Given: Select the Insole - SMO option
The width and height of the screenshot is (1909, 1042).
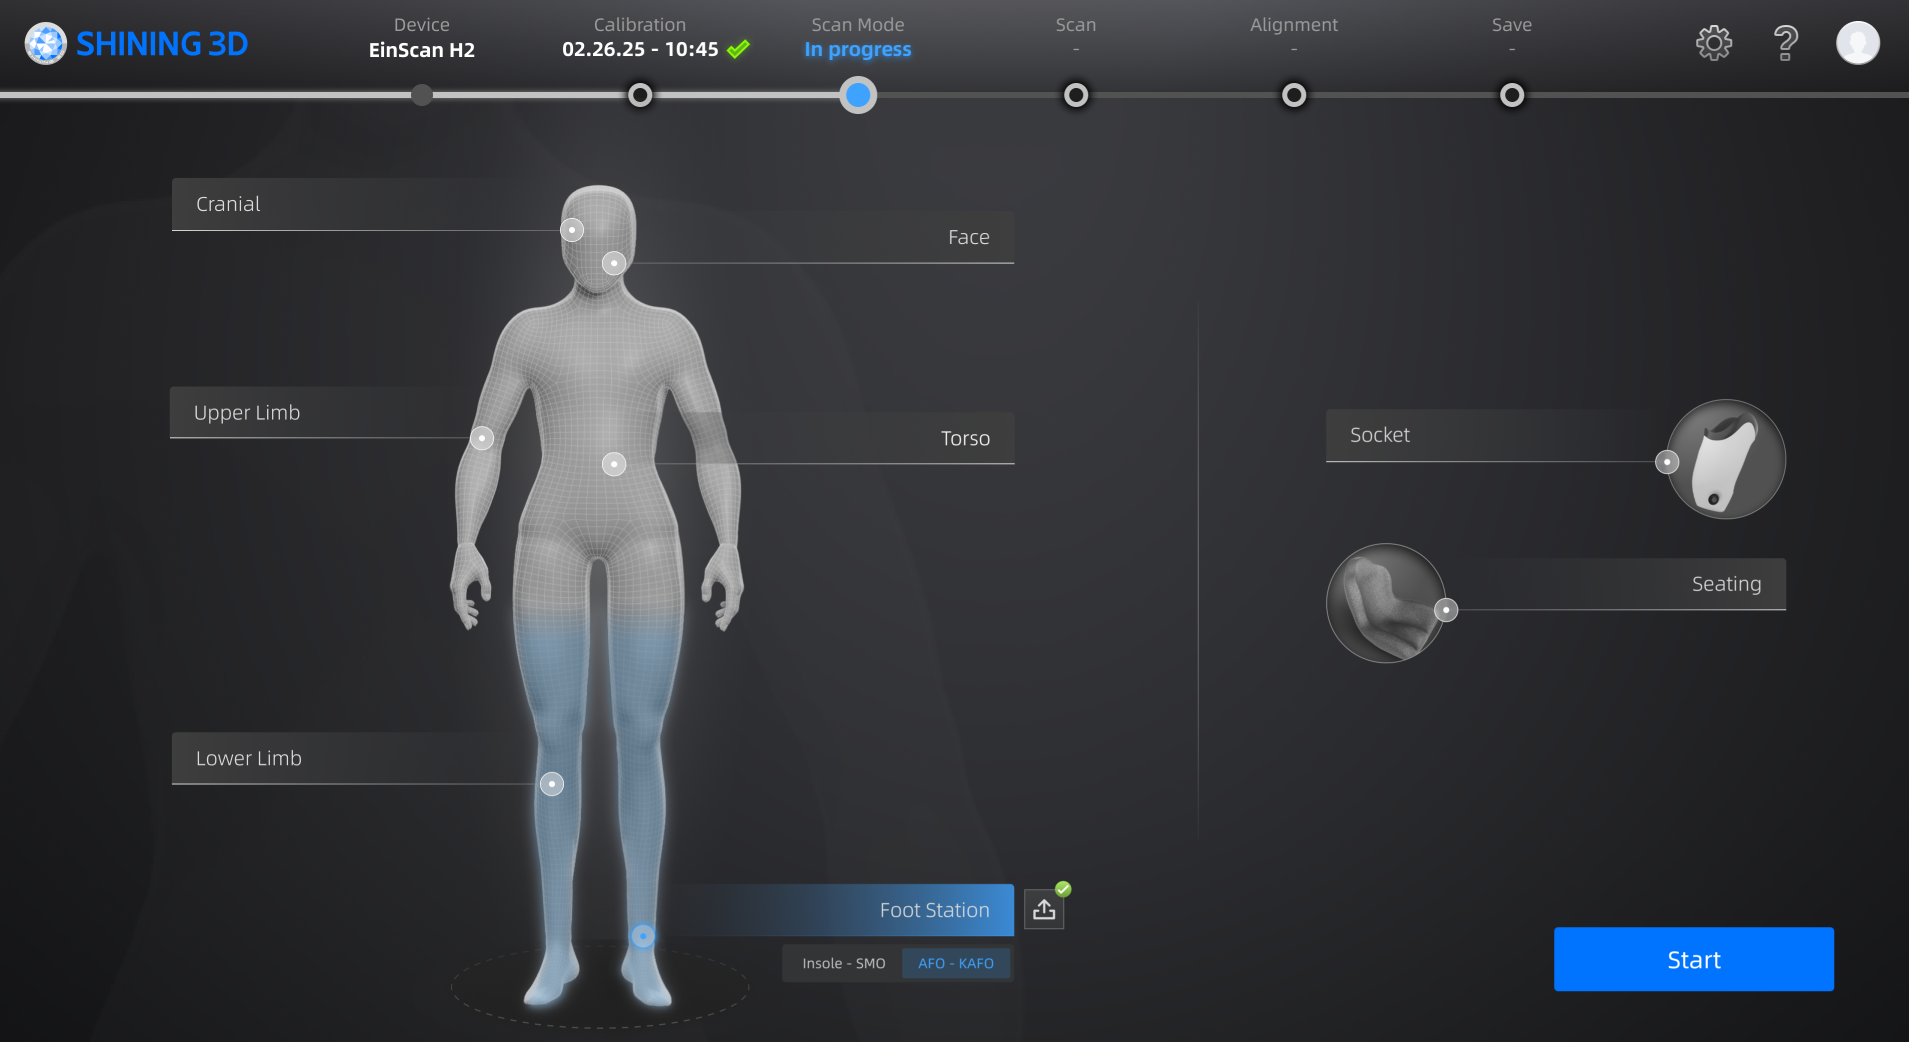Looking at the screenshot, I should coord(843,964).
